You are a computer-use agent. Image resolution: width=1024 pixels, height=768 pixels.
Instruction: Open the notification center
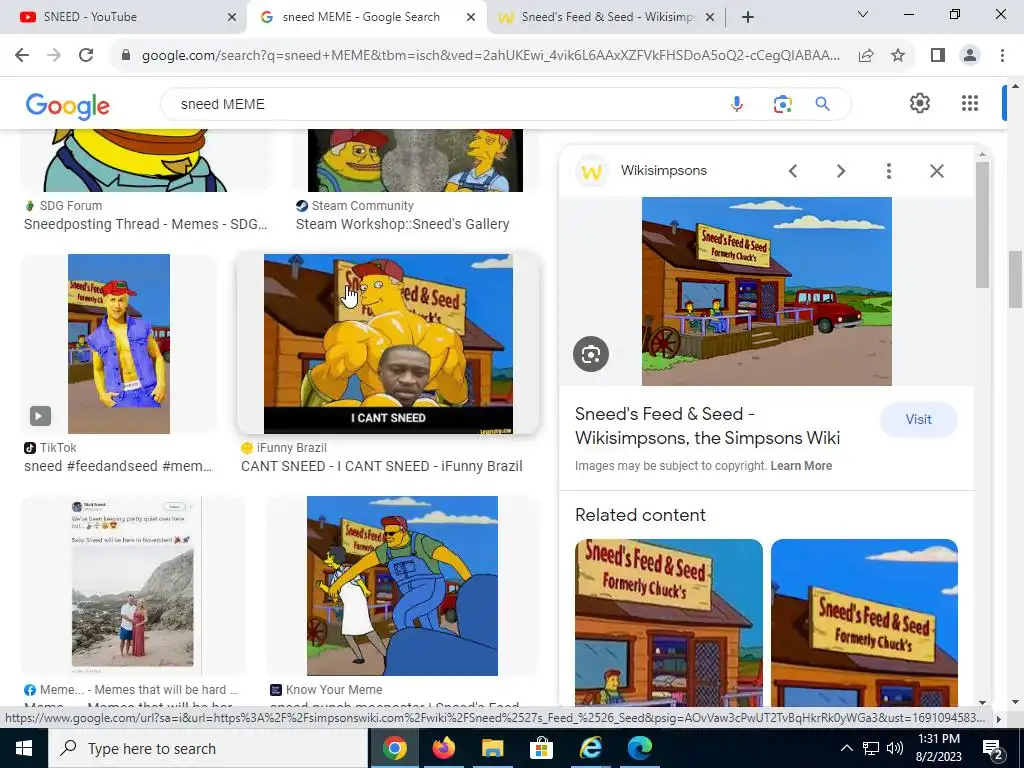993,748
